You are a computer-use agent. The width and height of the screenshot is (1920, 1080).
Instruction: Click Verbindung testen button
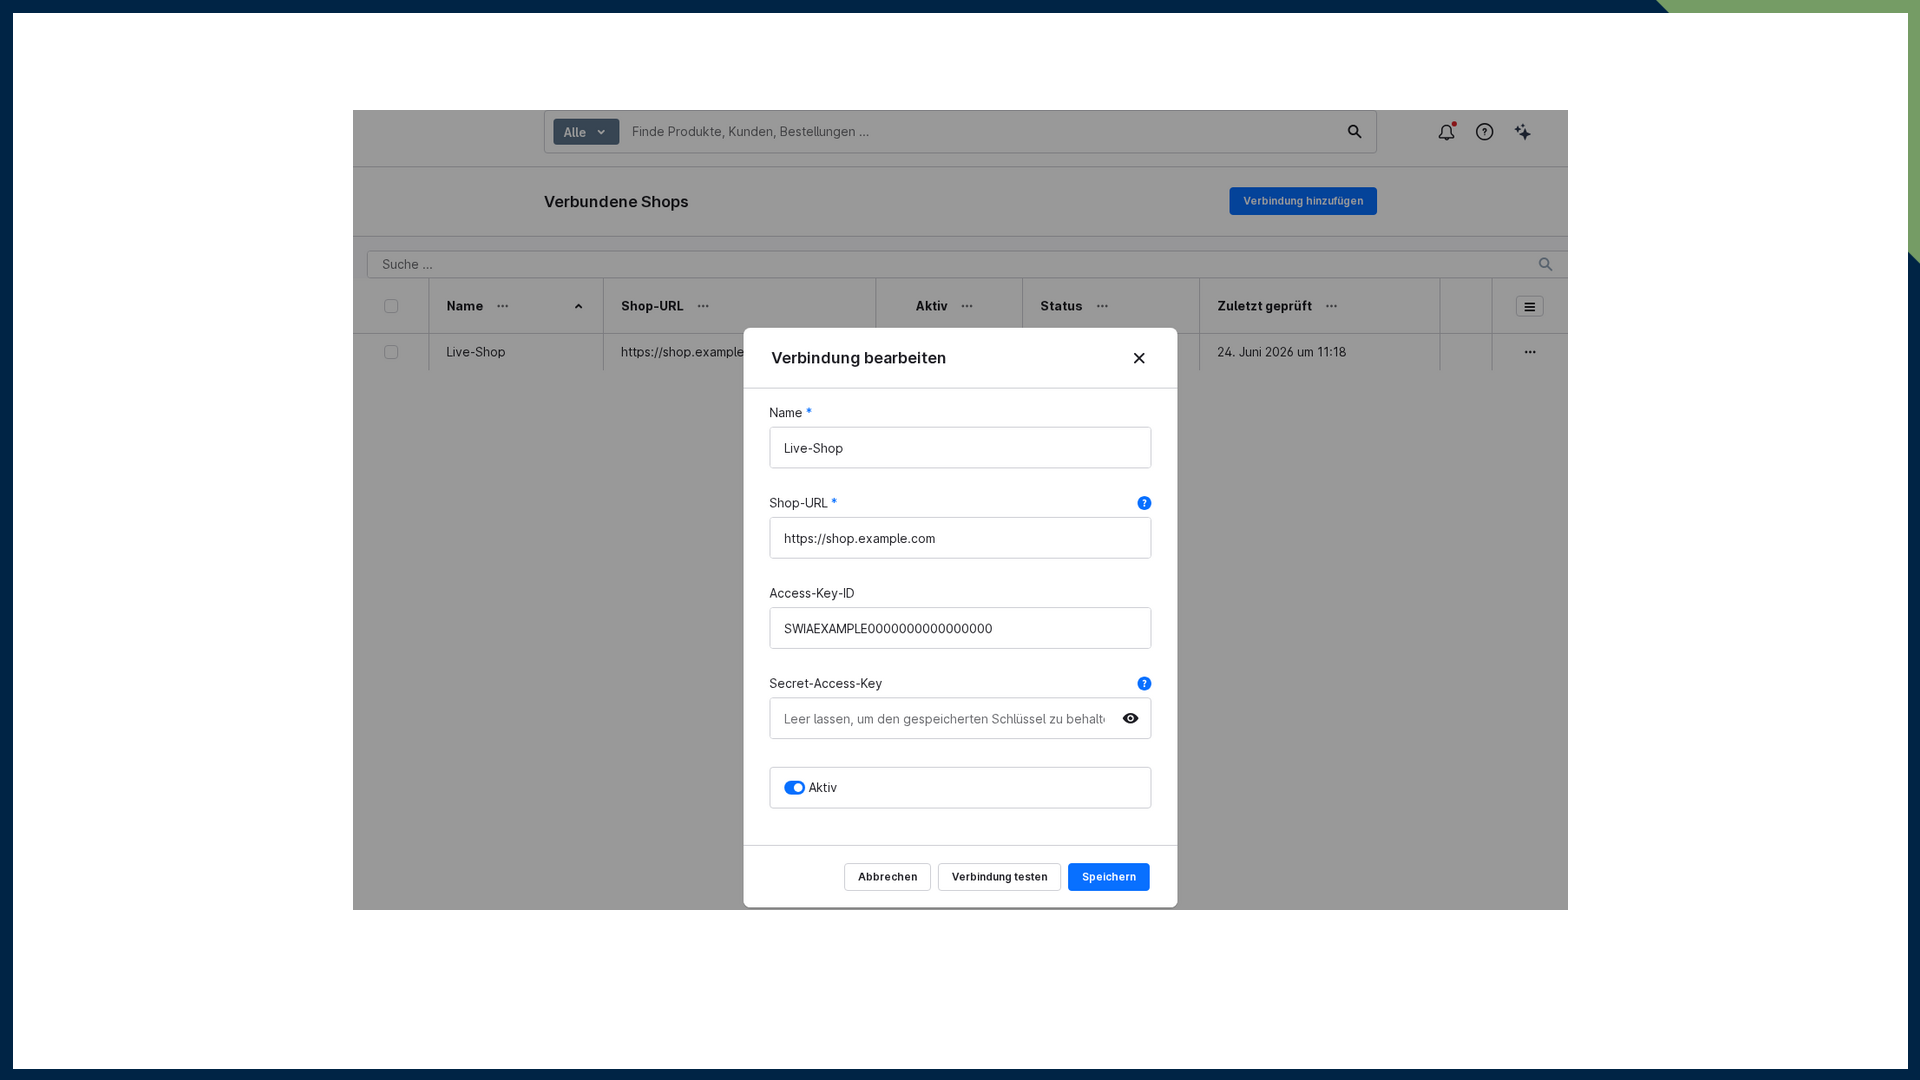click(x=999, y=877)
